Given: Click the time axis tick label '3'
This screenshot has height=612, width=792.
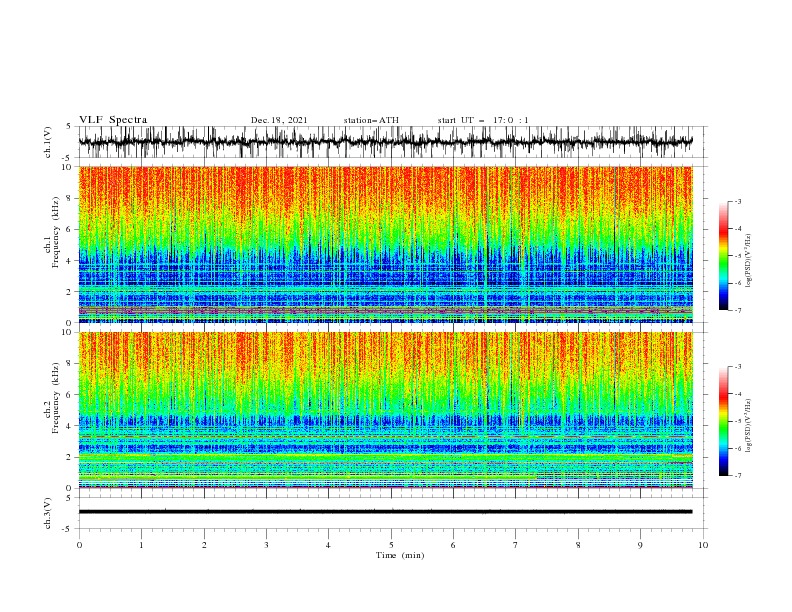Looking at the screenshot, I should tap(266, 545).
